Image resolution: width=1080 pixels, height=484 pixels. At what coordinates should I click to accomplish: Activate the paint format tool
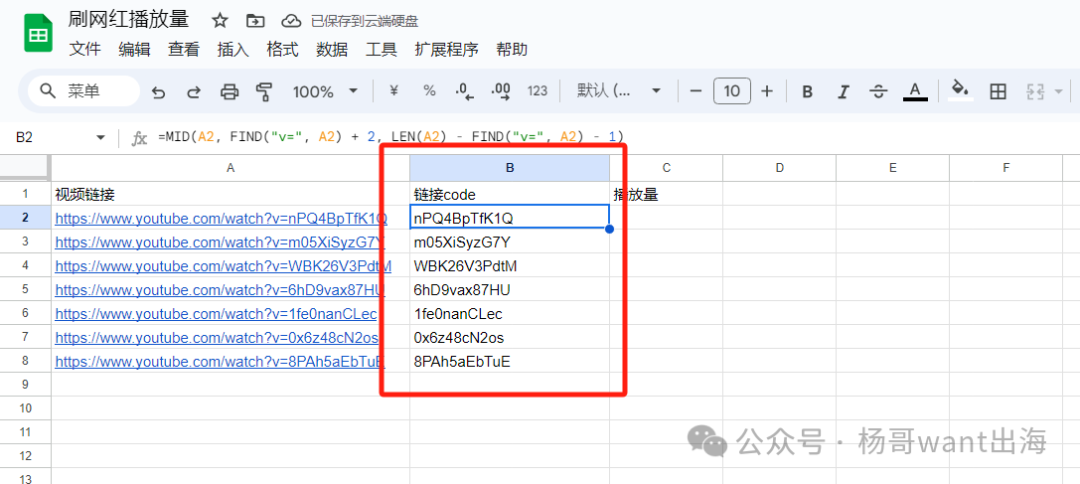(264, 92)
